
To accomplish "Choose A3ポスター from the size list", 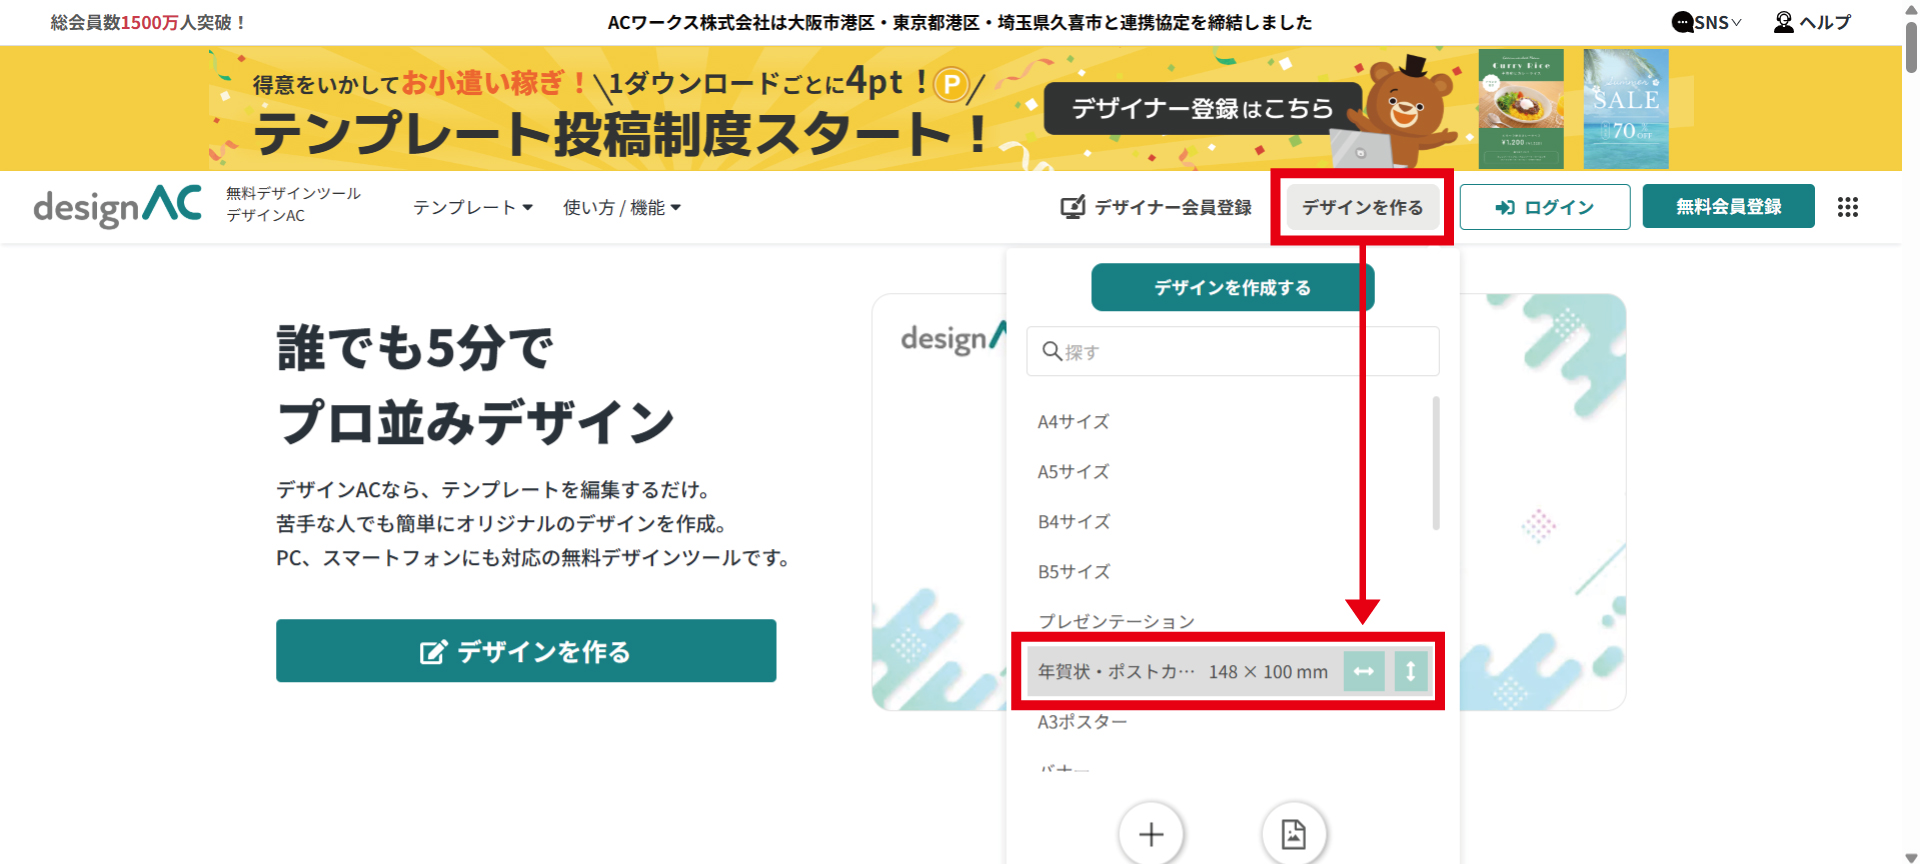I will point(1082,722).
